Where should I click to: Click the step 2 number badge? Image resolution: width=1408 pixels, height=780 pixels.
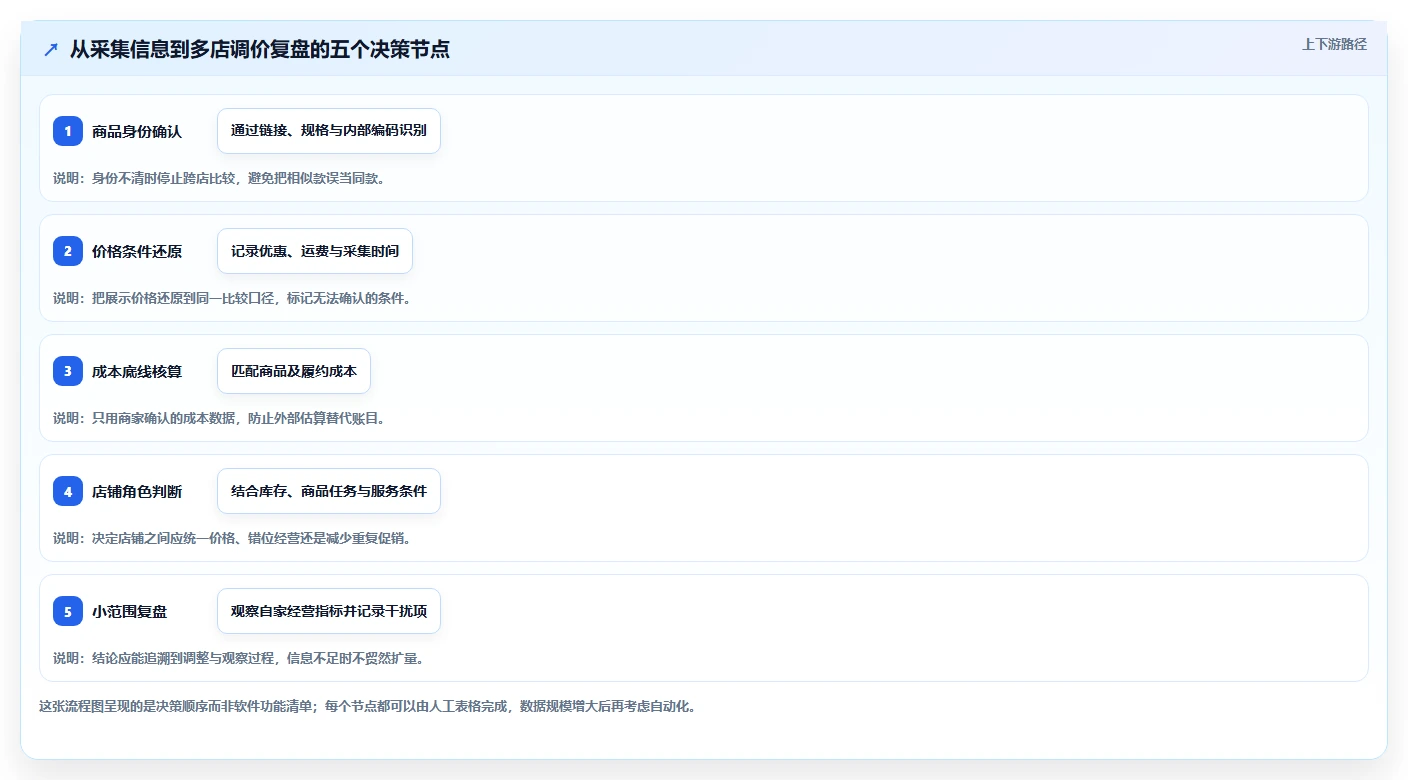click(x=68, y=251)
